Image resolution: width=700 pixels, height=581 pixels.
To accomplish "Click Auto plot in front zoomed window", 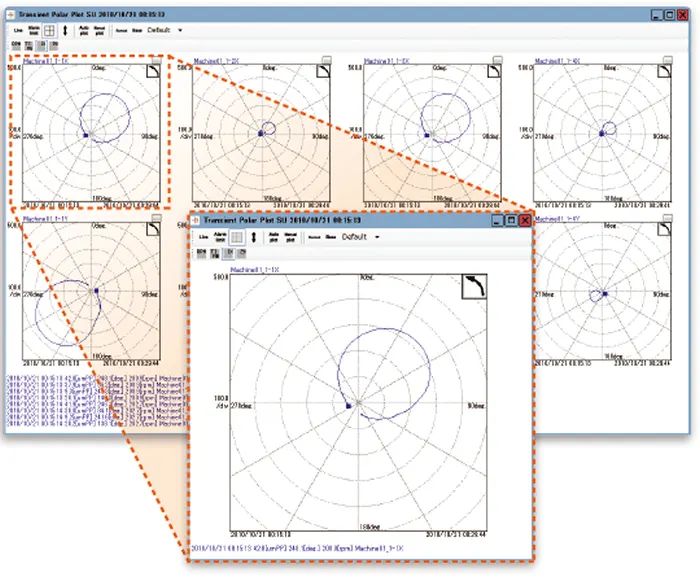I will 274,237.
